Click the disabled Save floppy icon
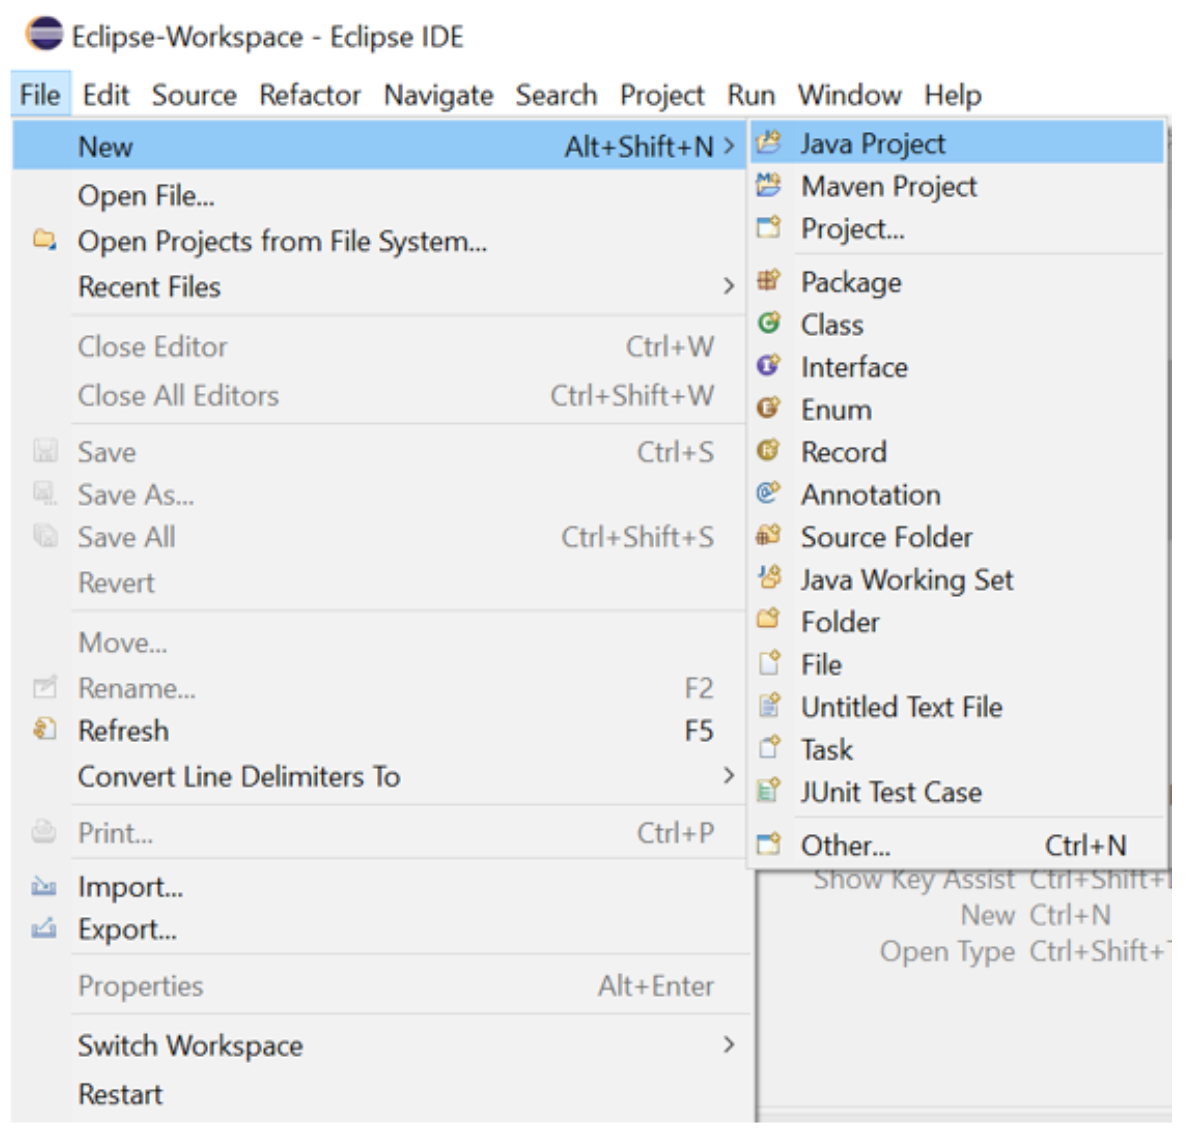 45,451
